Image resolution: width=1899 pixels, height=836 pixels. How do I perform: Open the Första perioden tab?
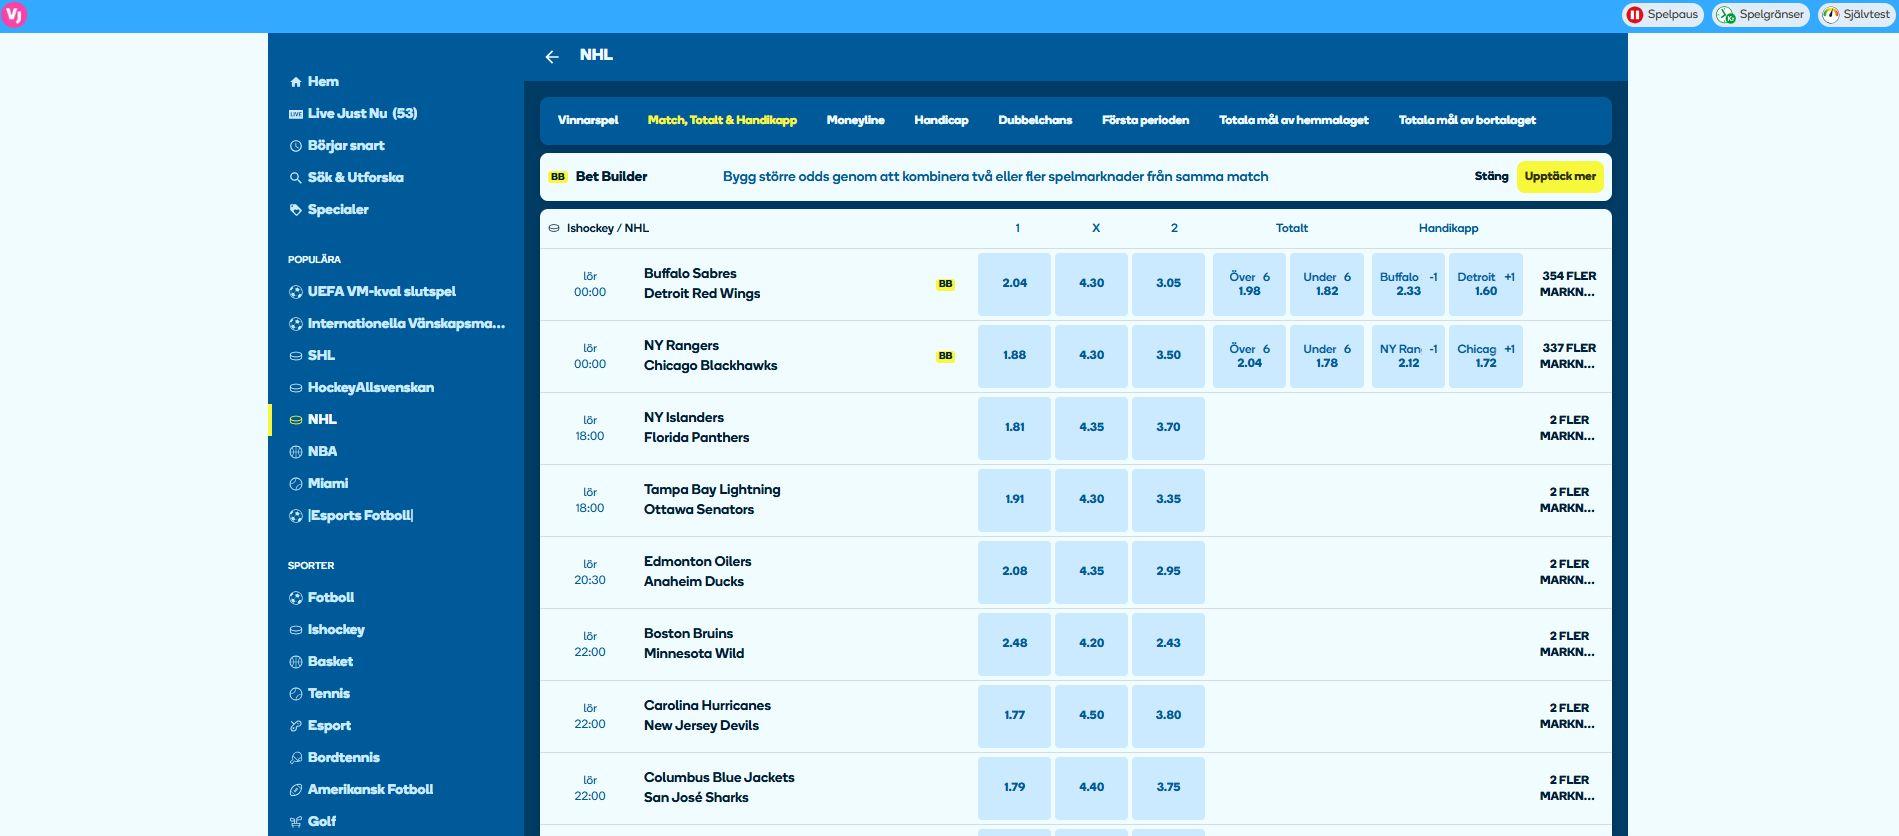pos(1145,120)
